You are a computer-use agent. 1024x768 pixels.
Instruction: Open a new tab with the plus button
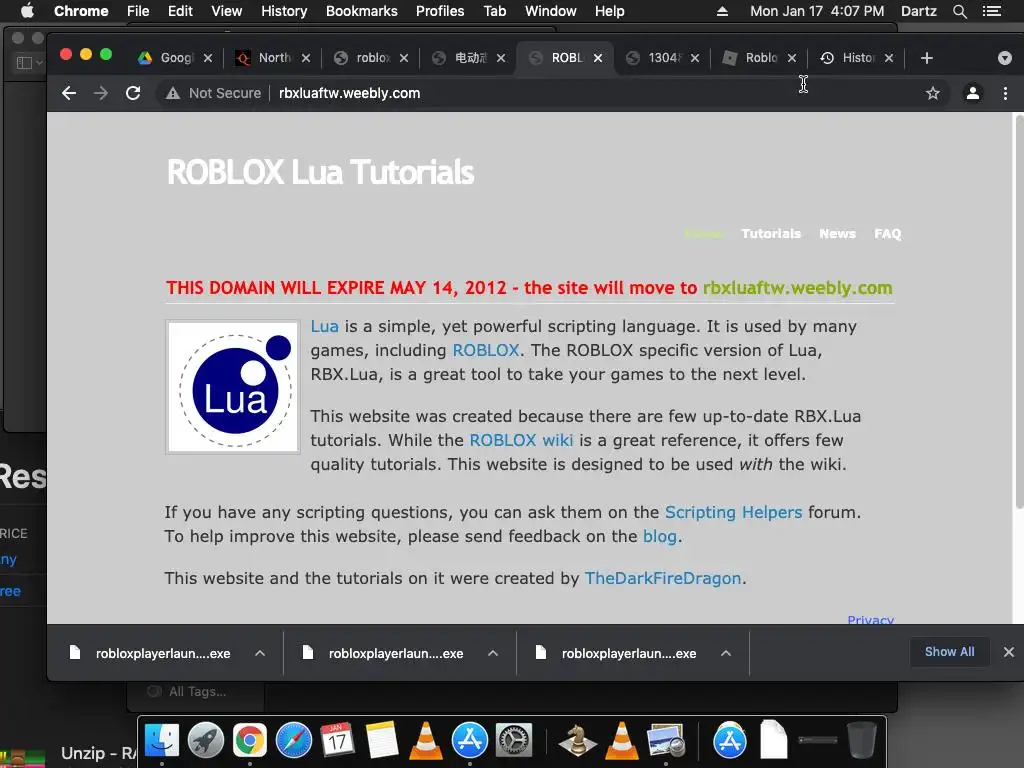(926, 58)
